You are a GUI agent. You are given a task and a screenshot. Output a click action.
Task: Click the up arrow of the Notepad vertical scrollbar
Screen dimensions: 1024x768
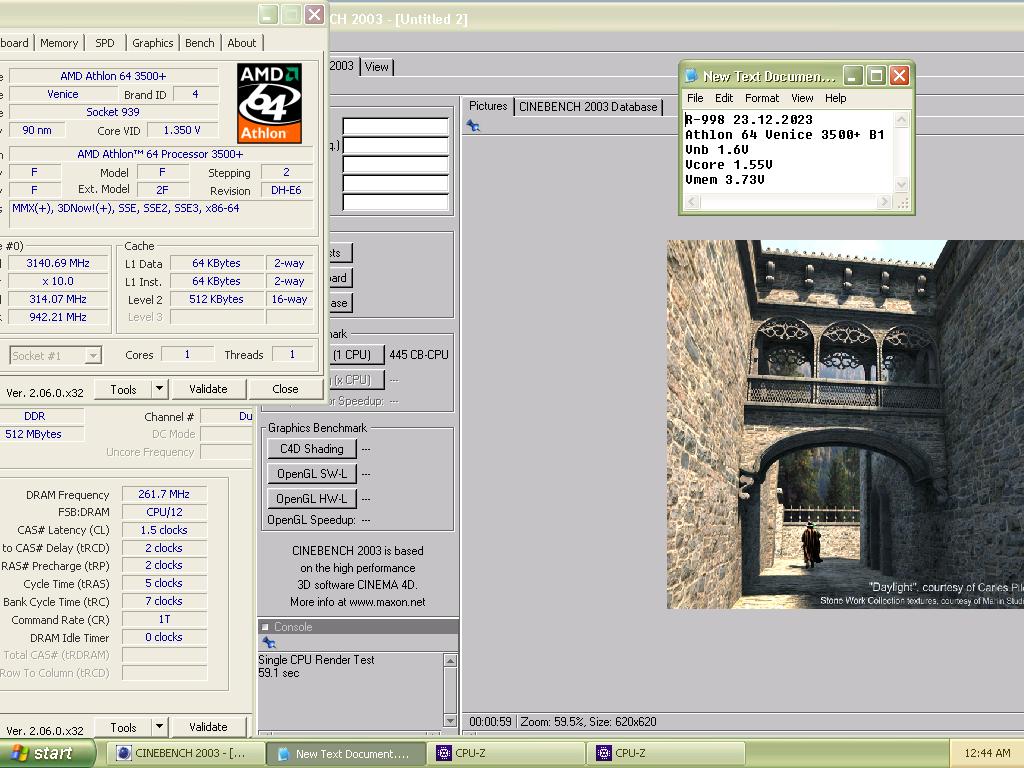[901, 120]
